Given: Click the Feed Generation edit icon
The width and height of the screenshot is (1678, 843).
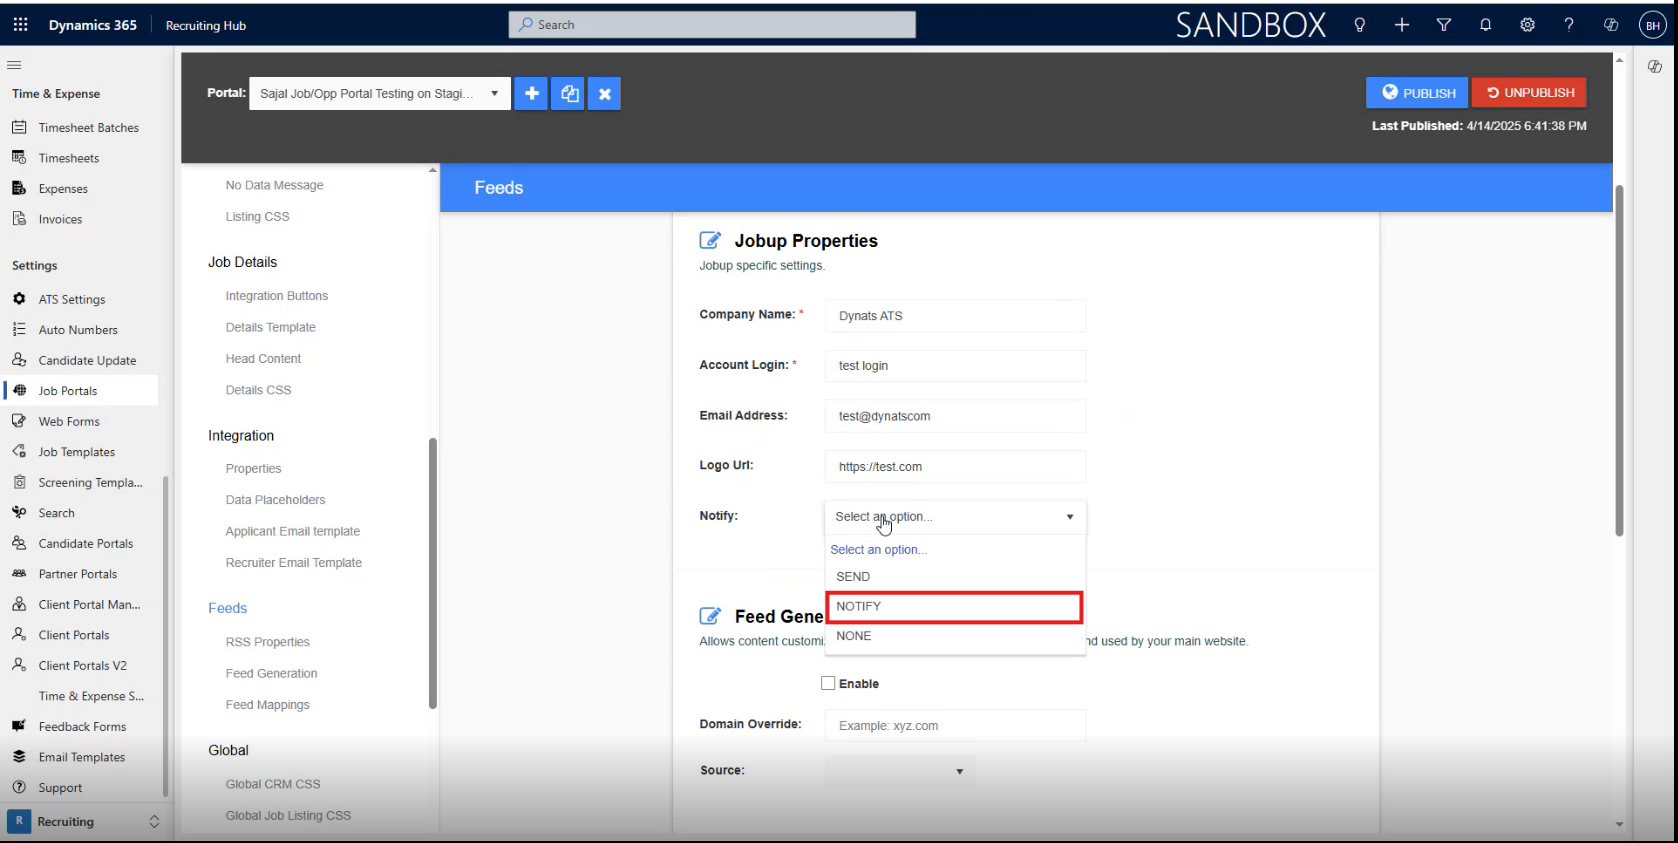Looking at the screenshot, I should pyautogui.click(x=710, y=616).
